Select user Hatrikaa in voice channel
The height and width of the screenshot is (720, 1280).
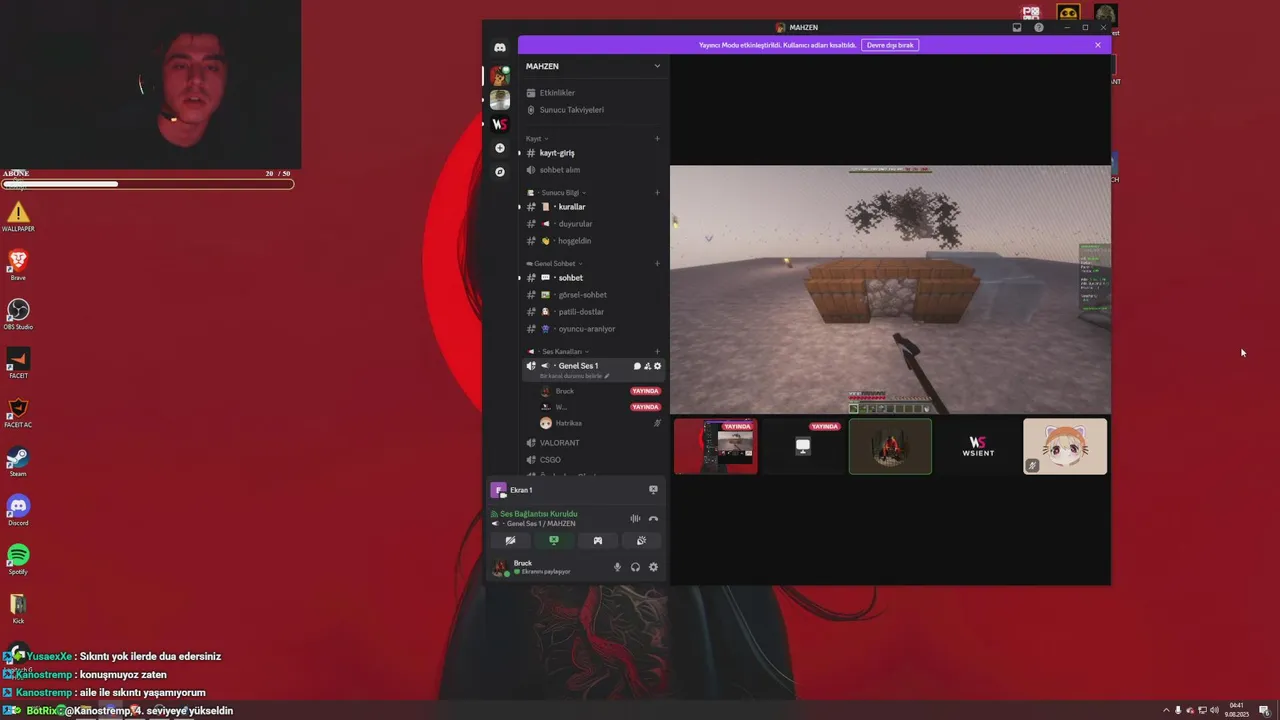pos(600,423)
